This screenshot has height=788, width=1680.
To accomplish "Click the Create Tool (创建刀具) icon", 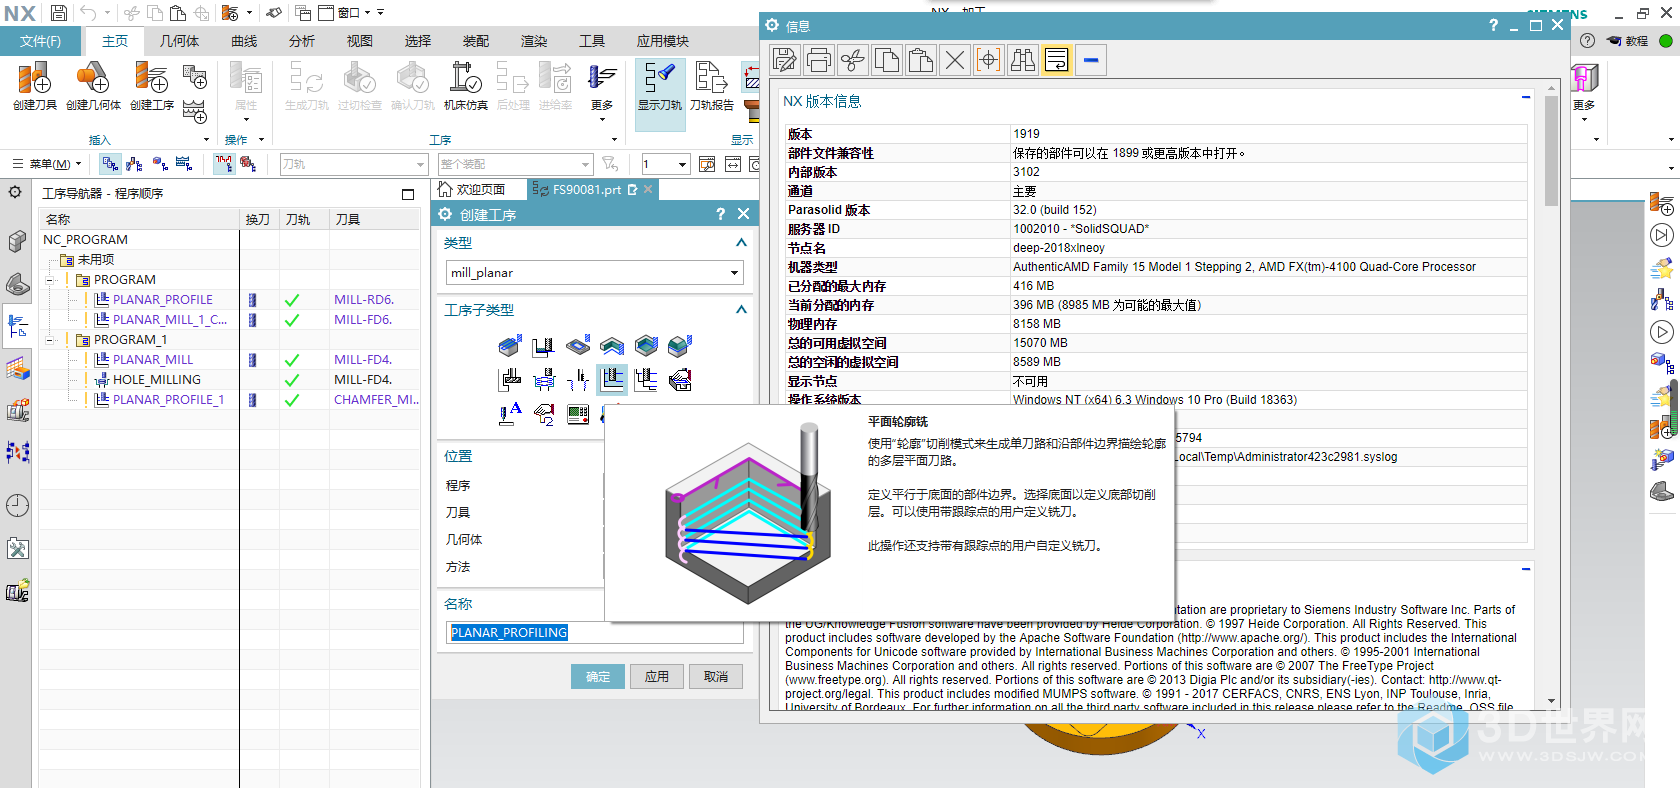I will pos(35,85).
